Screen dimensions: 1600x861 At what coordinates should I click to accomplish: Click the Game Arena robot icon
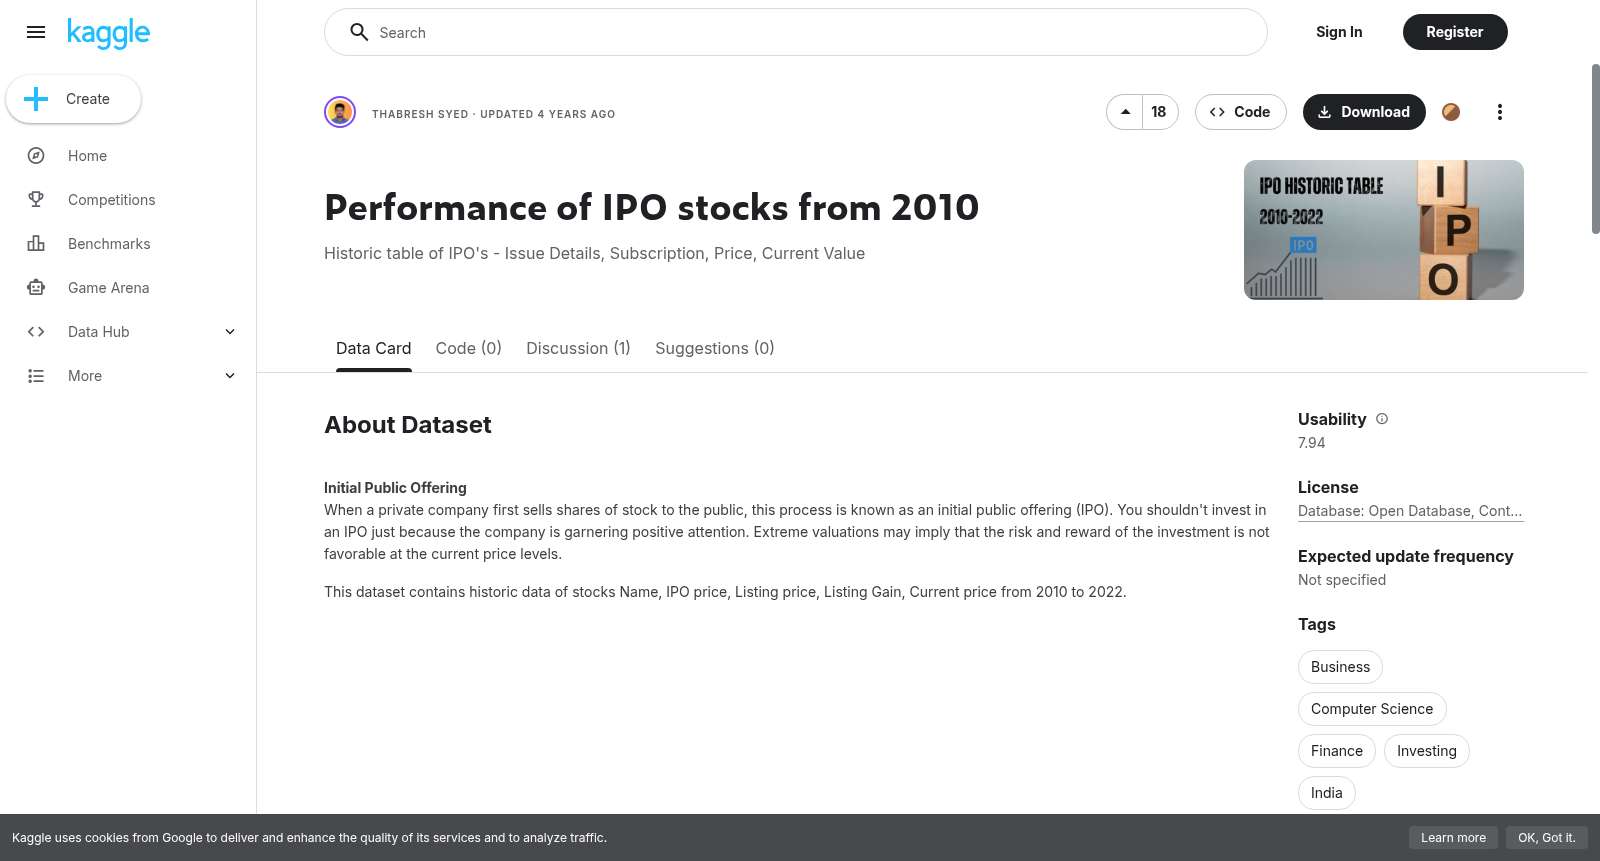pos(36,288)
